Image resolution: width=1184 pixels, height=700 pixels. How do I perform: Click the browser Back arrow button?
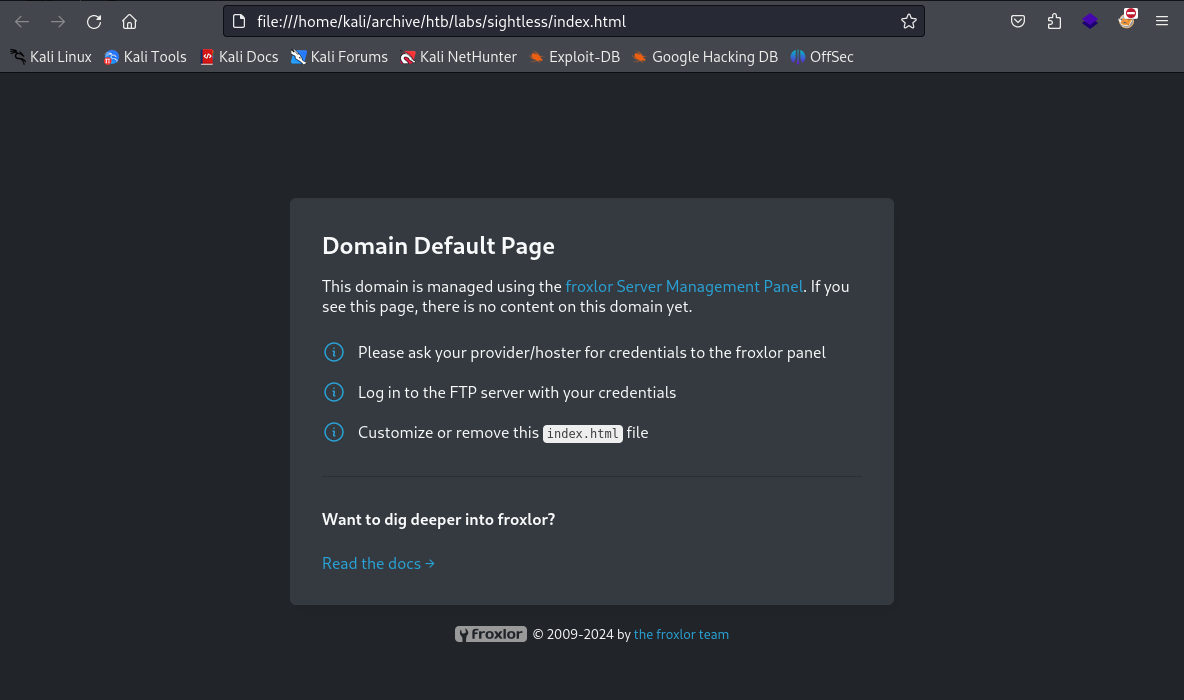pyautogui.click(x=22, y=22)
